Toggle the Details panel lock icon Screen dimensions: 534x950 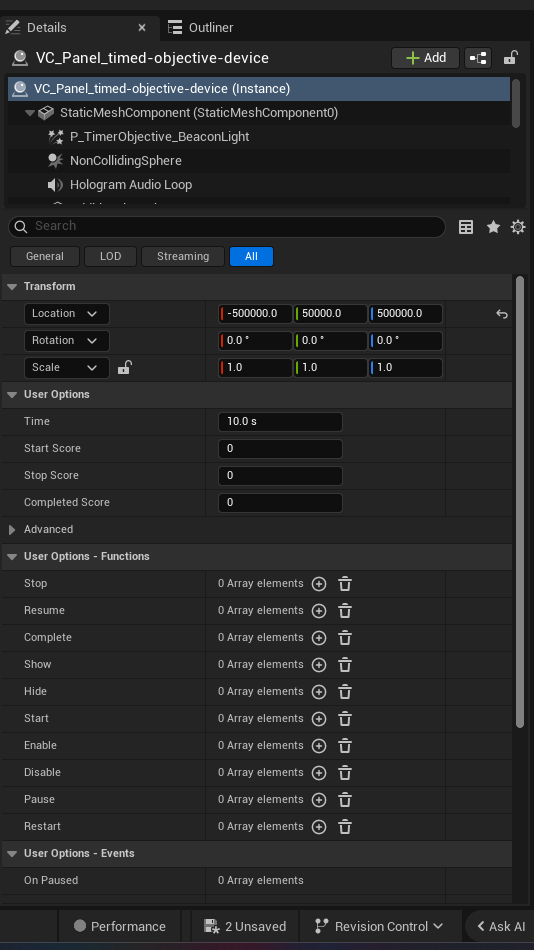pyautogui.click(x=510, y=58)
